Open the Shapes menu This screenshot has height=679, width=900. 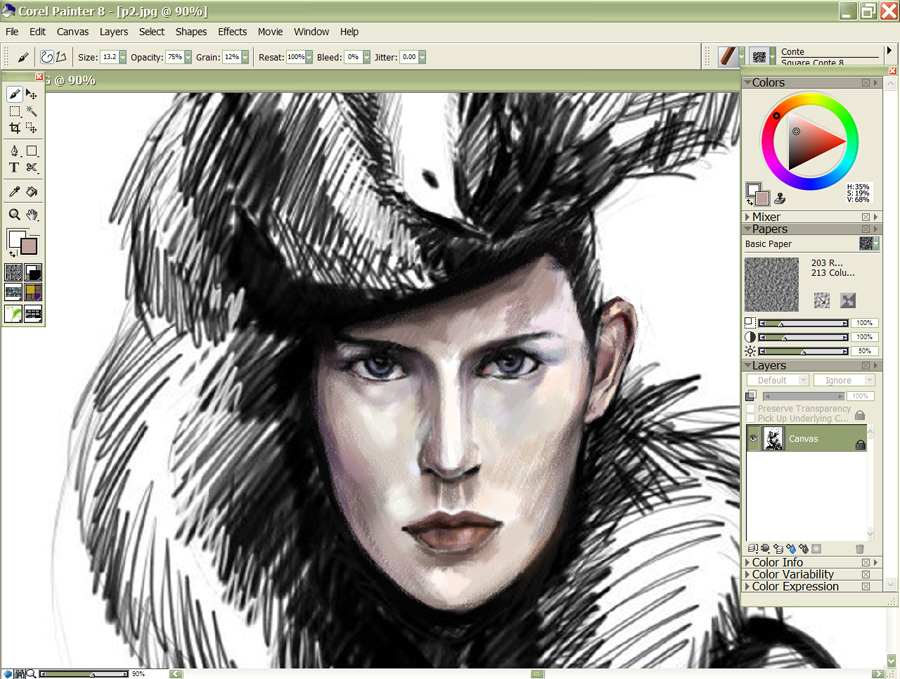191,32
